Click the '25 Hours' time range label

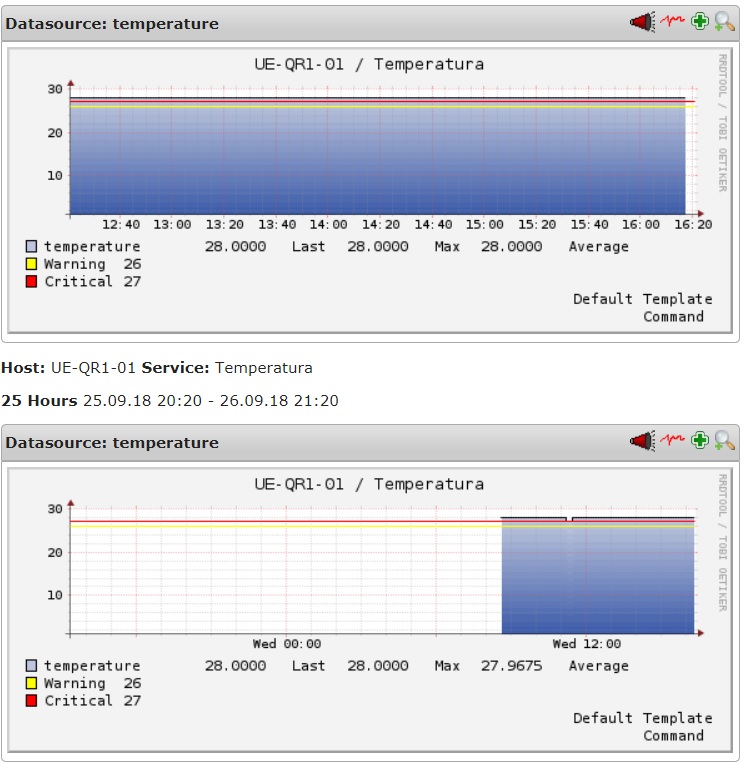(x=39, y=401)
